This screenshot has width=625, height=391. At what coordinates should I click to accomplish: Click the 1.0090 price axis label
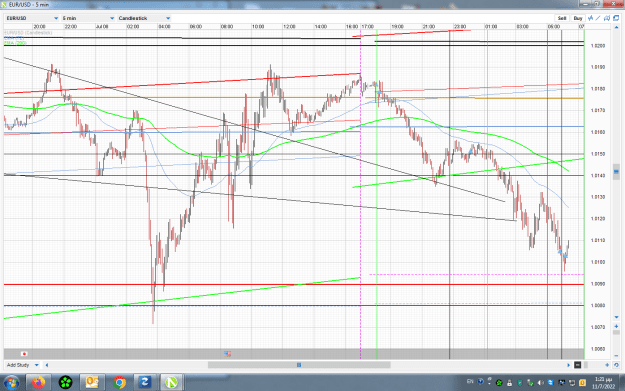click(597, 284)
